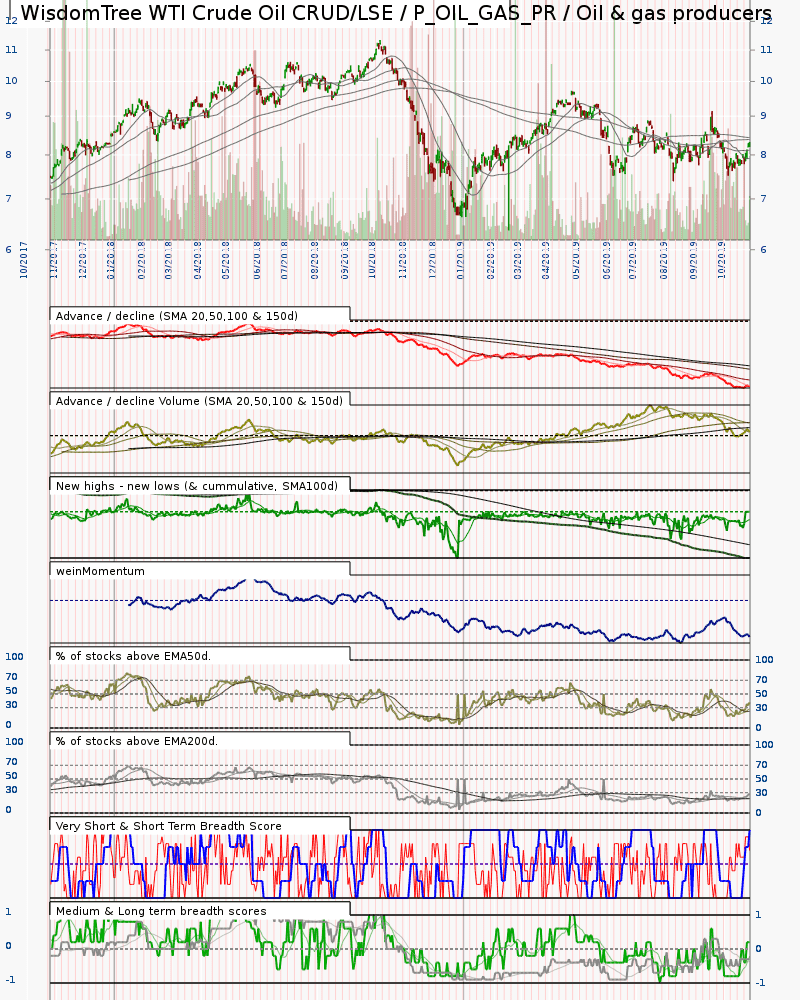Click the '02/2018' date tick label

coord(141,260)
